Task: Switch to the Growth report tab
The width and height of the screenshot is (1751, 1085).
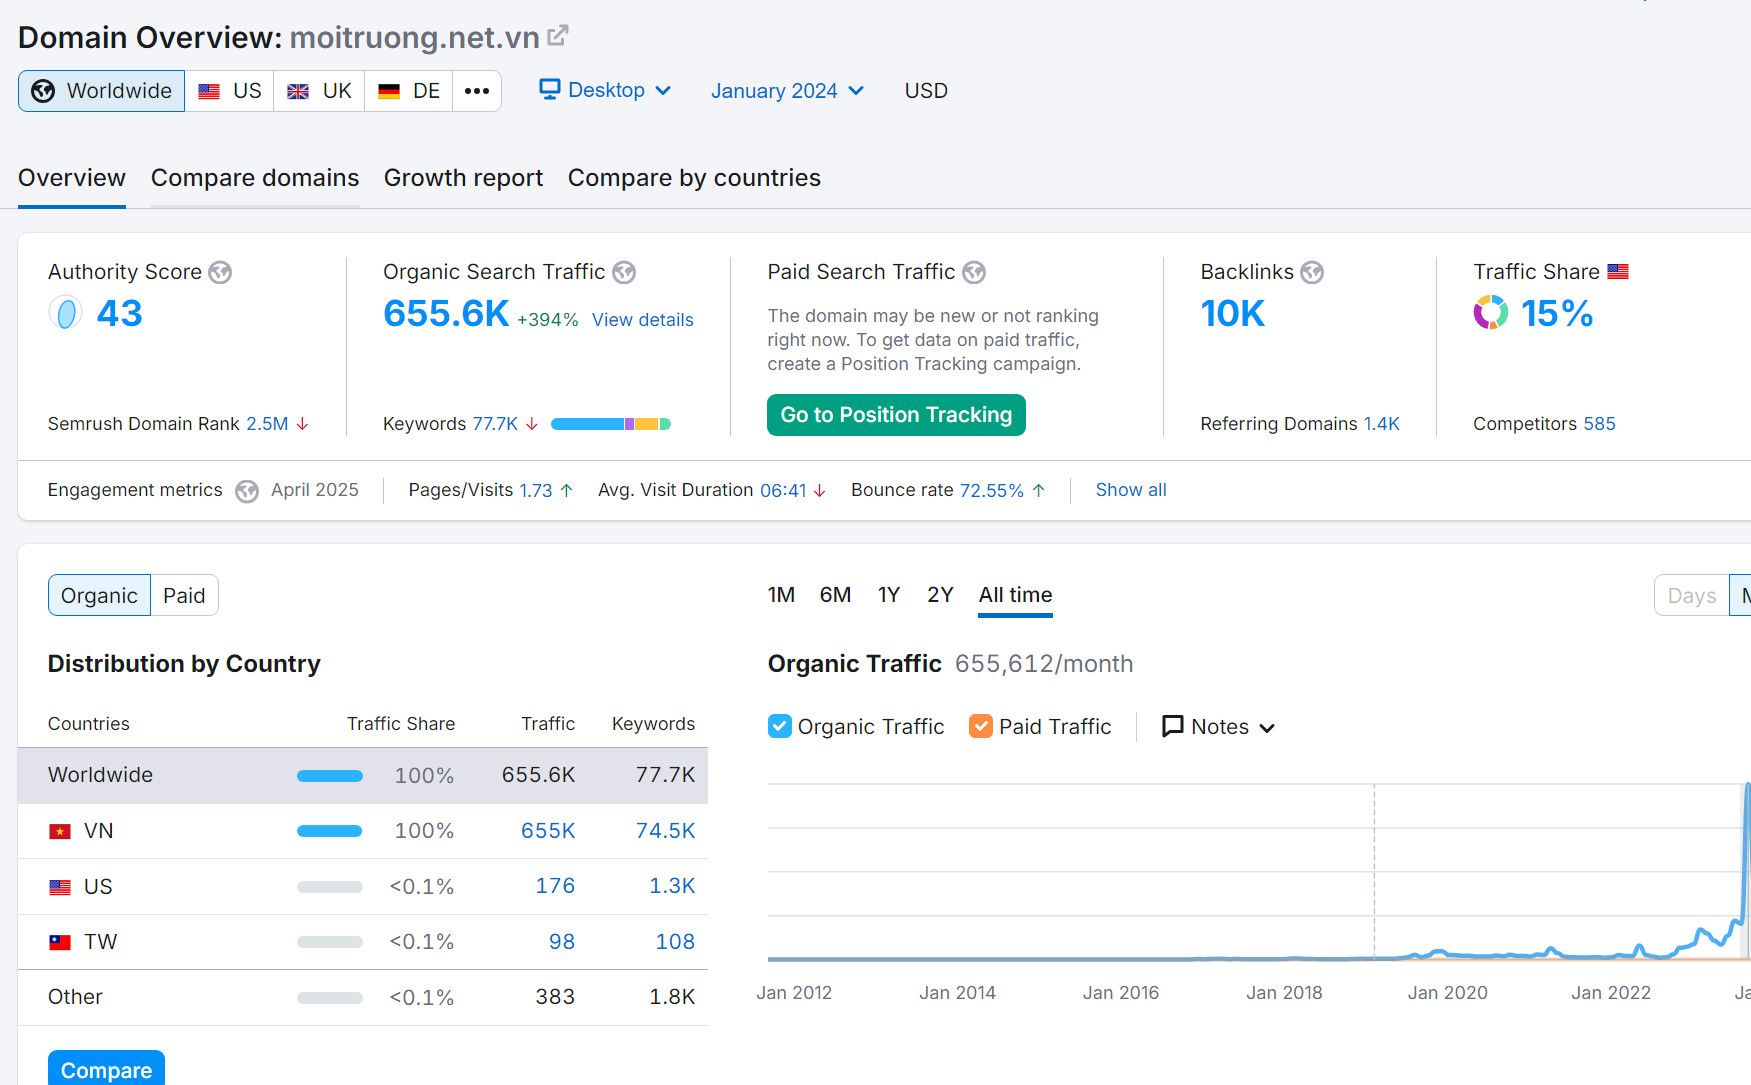Action: (x=463, y=178)
